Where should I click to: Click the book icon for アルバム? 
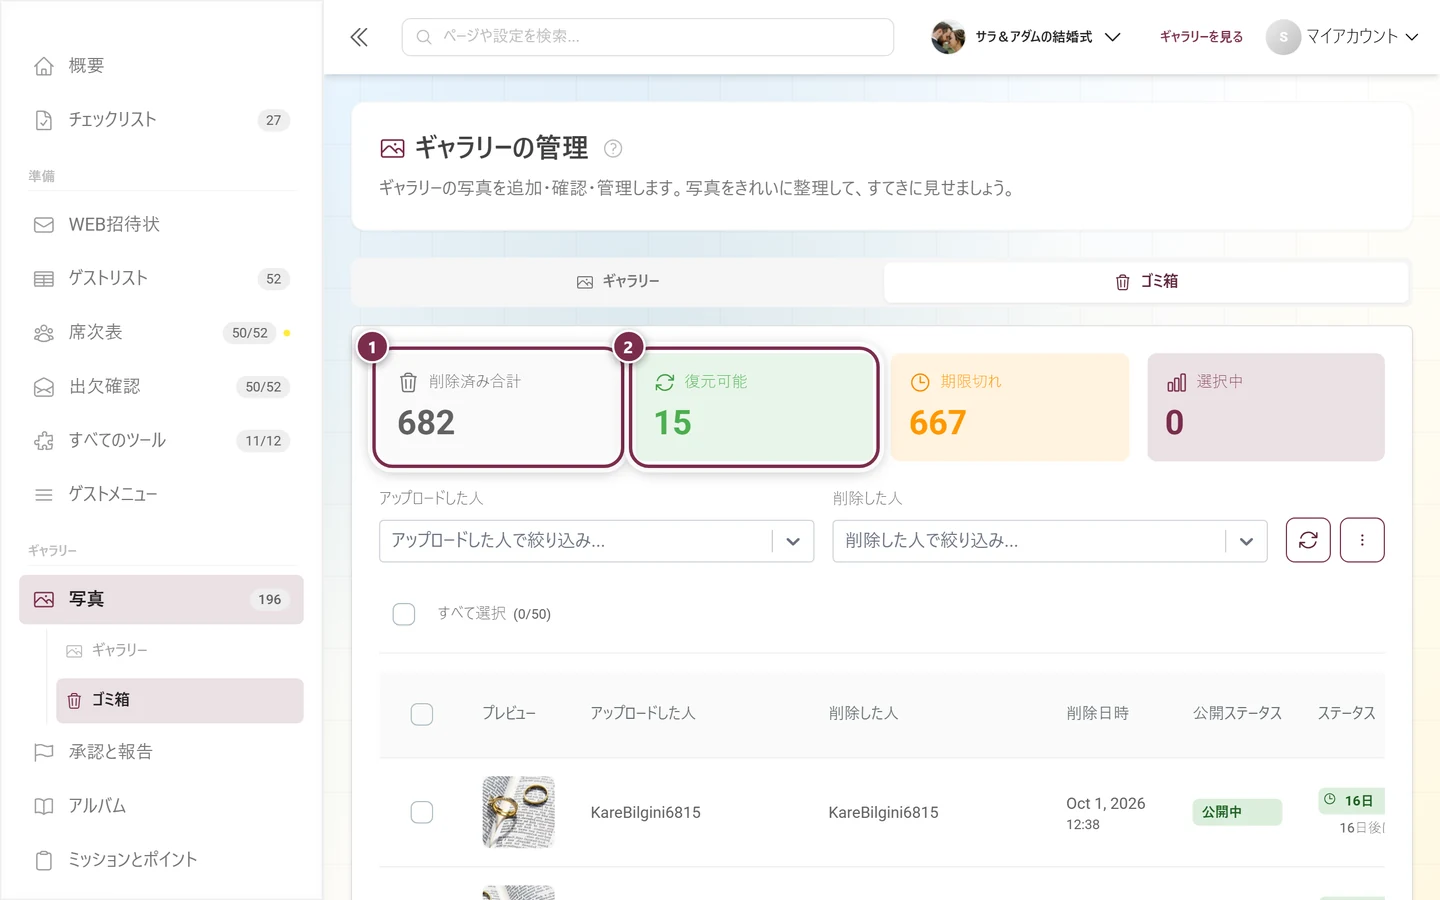pyautogui.click(x=44, y=806)
